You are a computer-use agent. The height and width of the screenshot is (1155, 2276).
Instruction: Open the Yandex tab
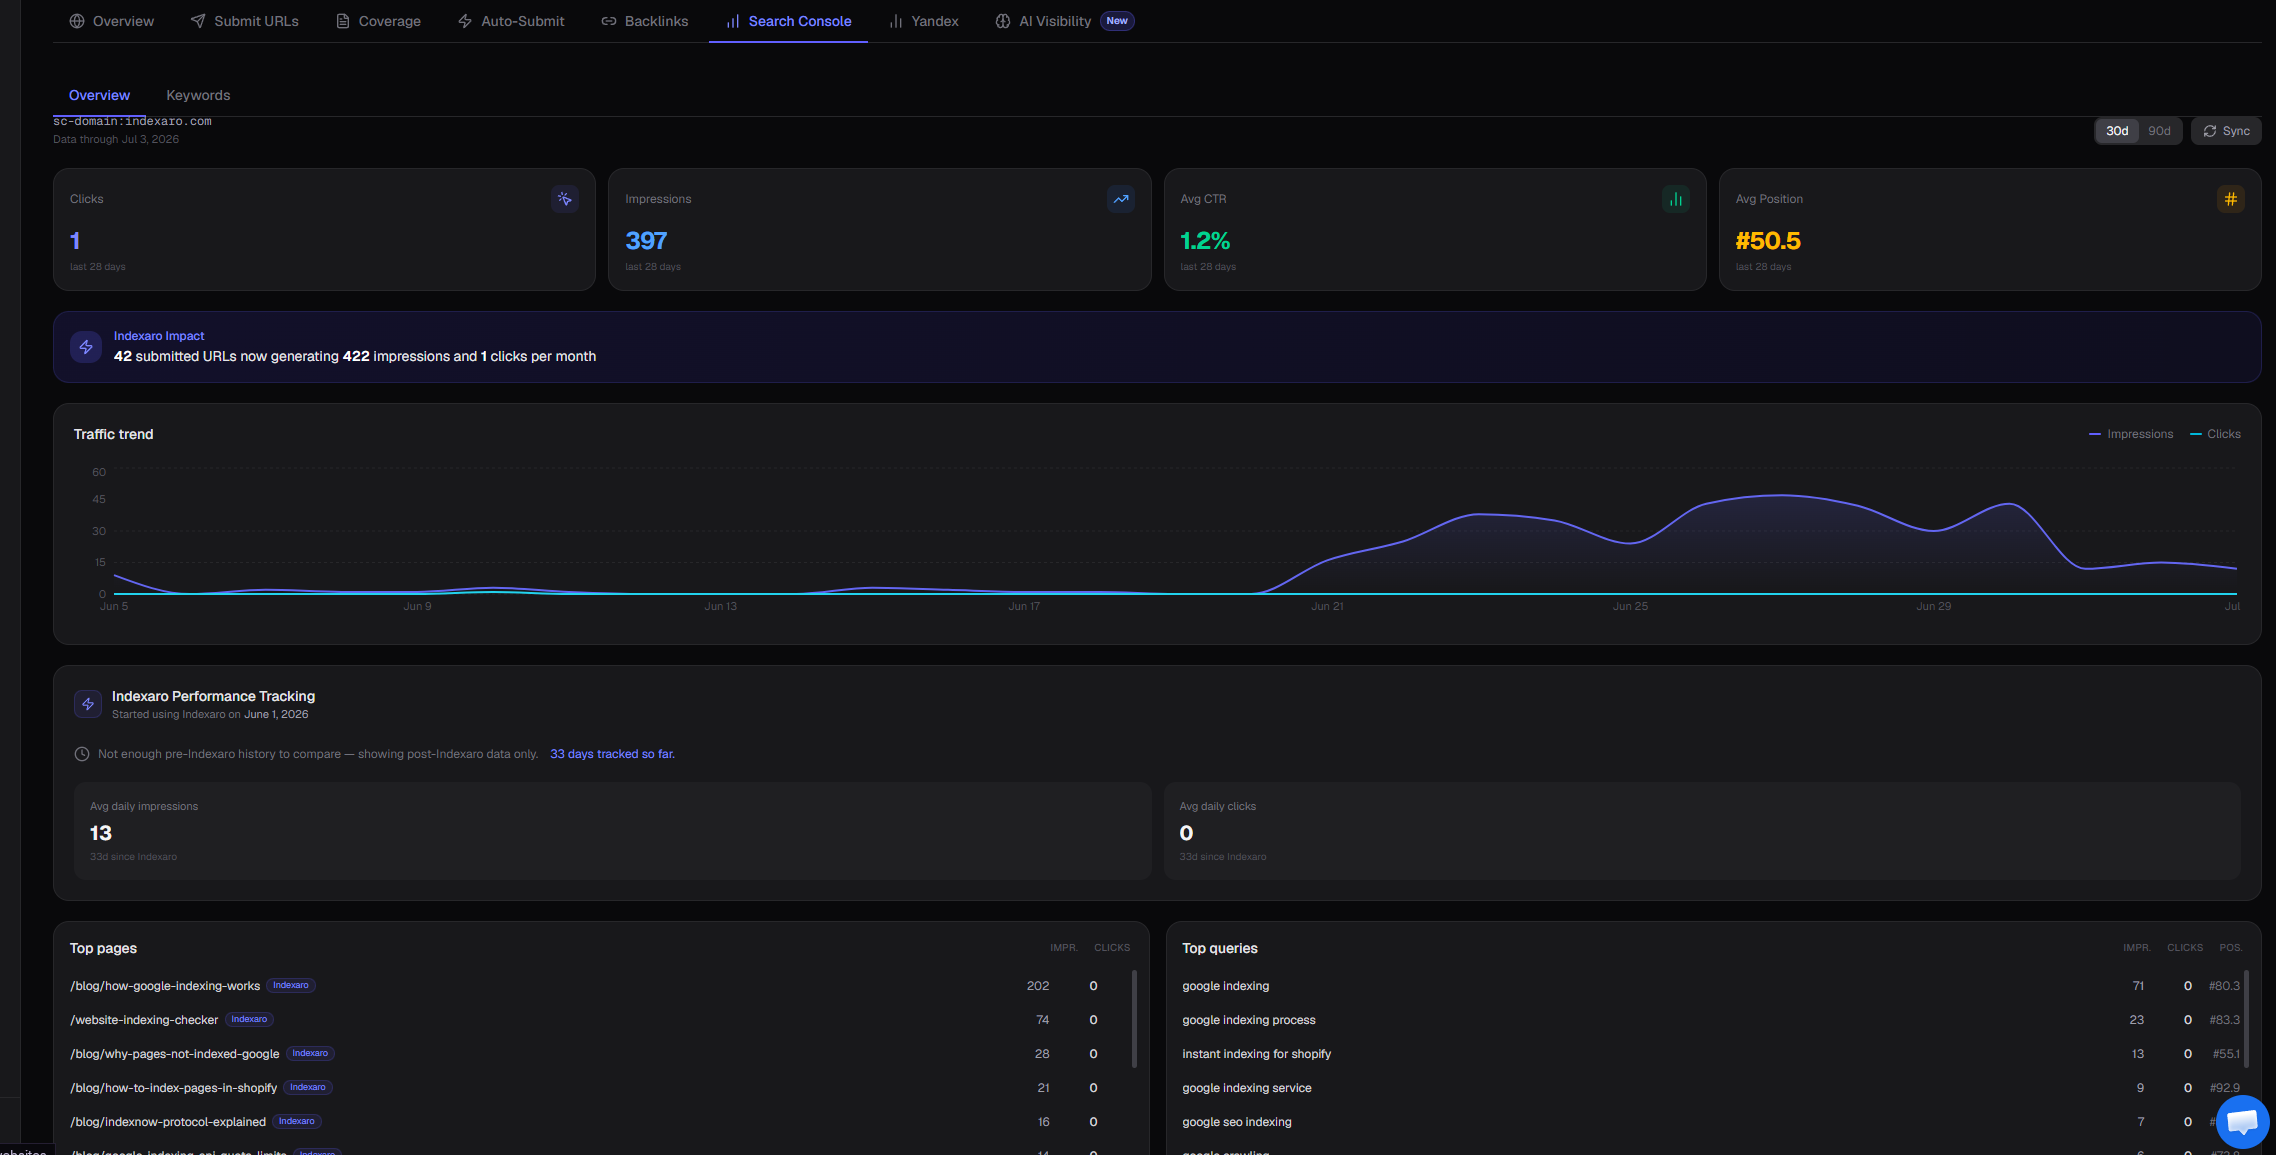pos(924,21)
